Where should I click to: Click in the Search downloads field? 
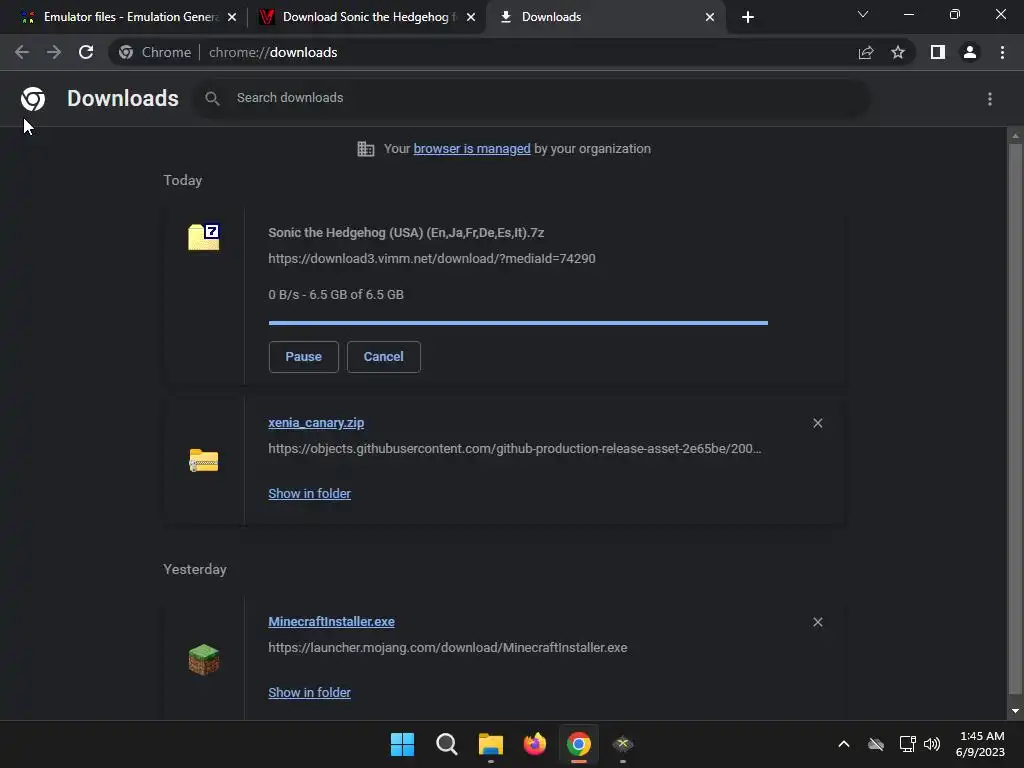click(x=532, y=99)
